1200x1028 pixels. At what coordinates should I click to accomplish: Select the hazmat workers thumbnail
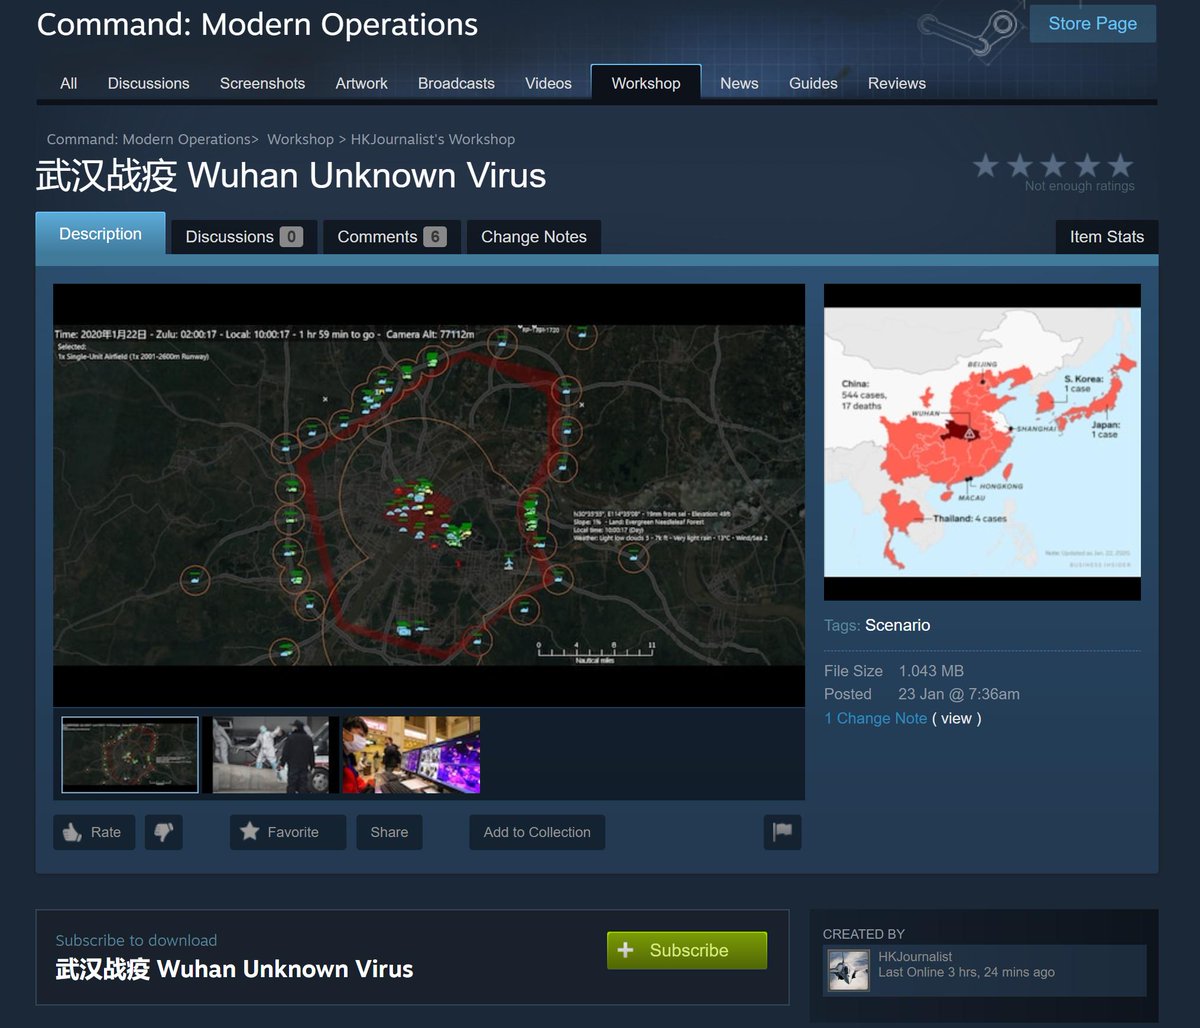point(271,755)
